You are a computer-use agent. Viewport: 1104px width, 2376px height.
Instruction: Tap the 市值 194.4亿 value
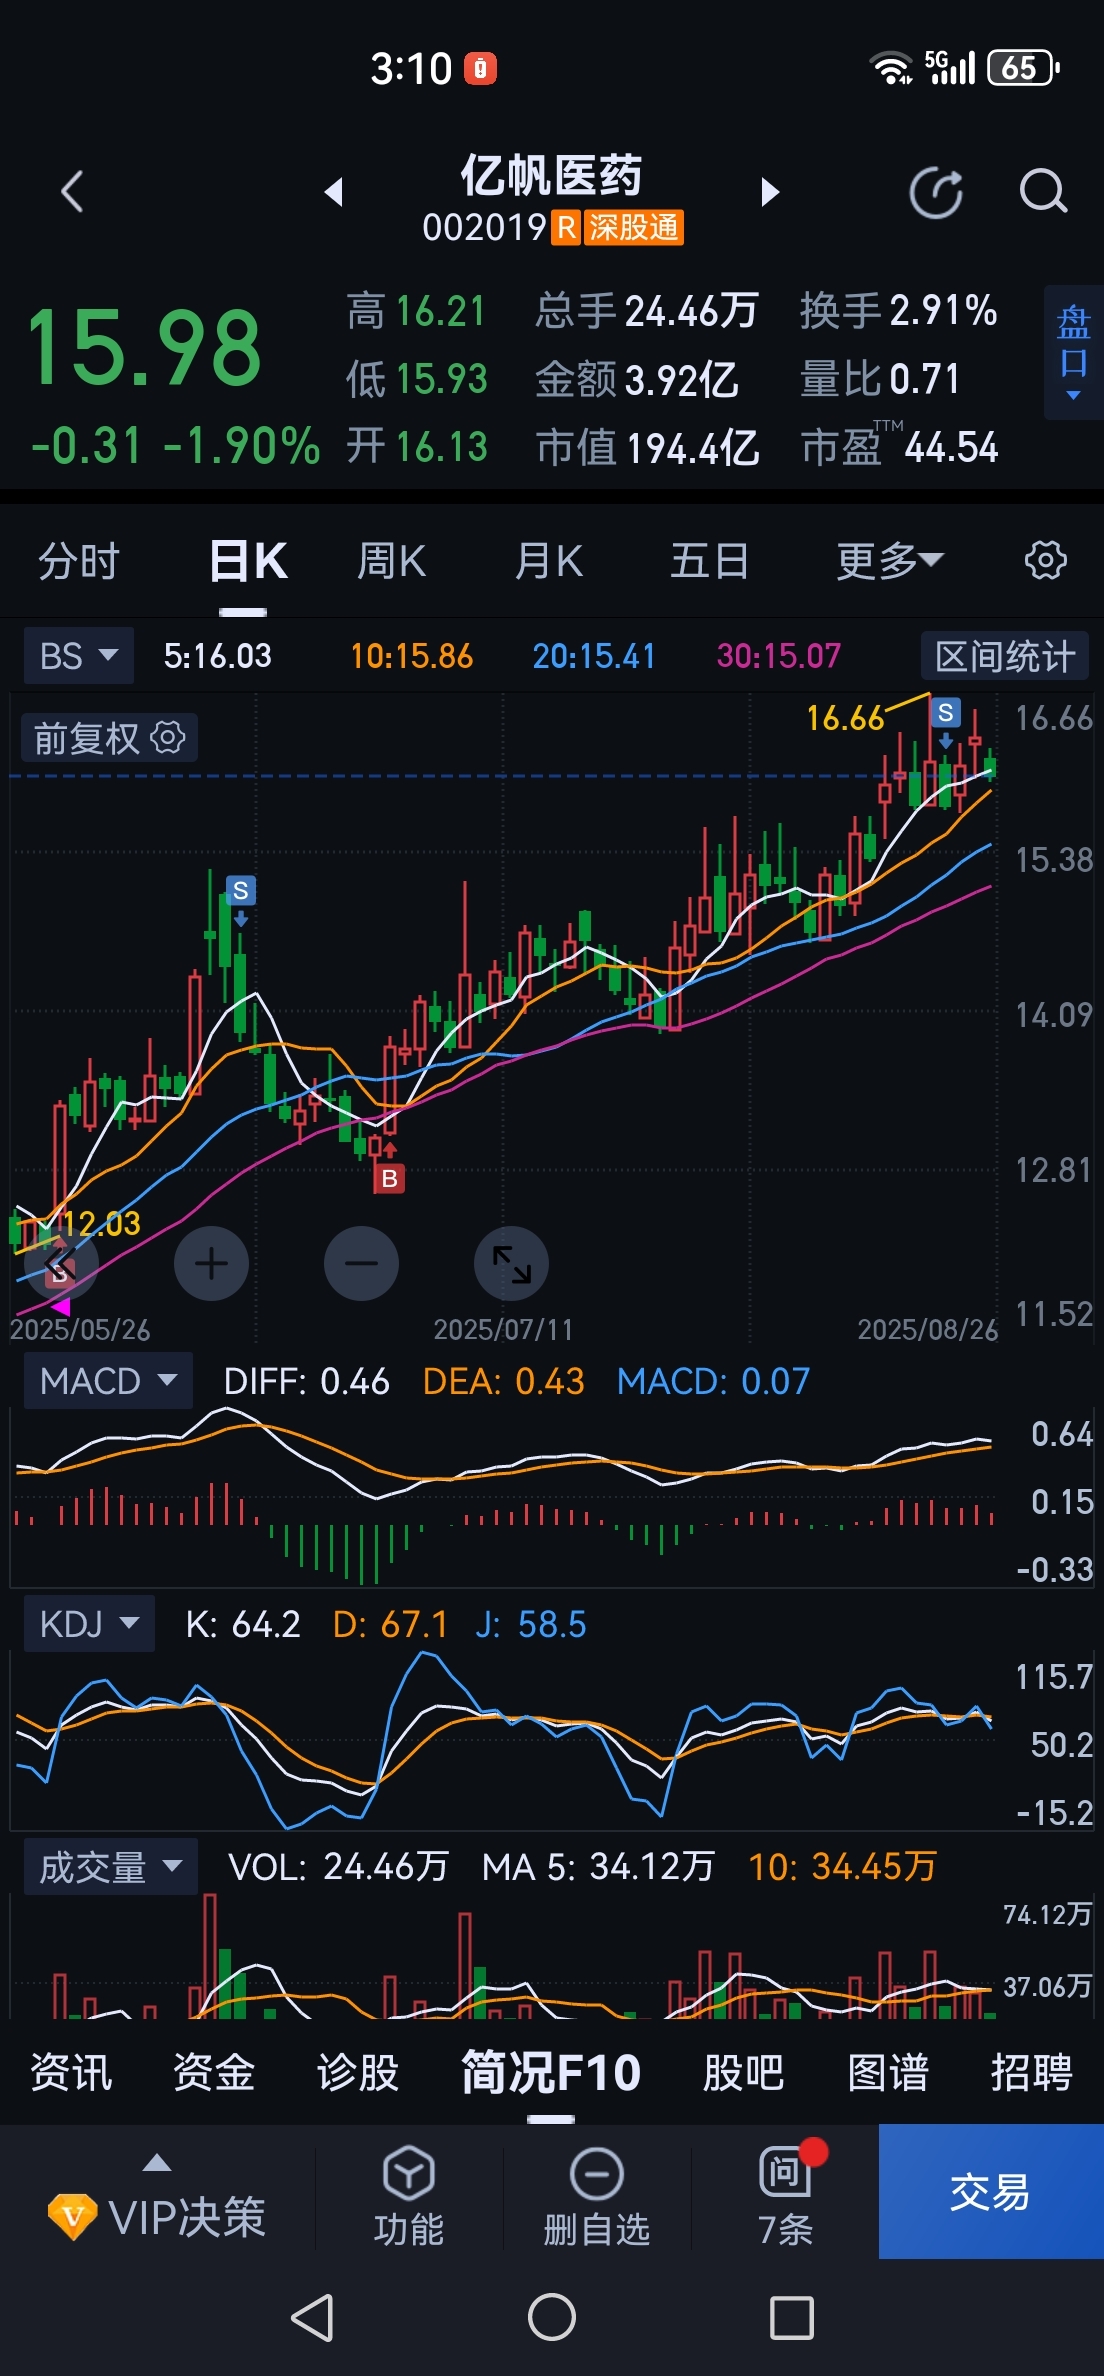coord(648,447)
